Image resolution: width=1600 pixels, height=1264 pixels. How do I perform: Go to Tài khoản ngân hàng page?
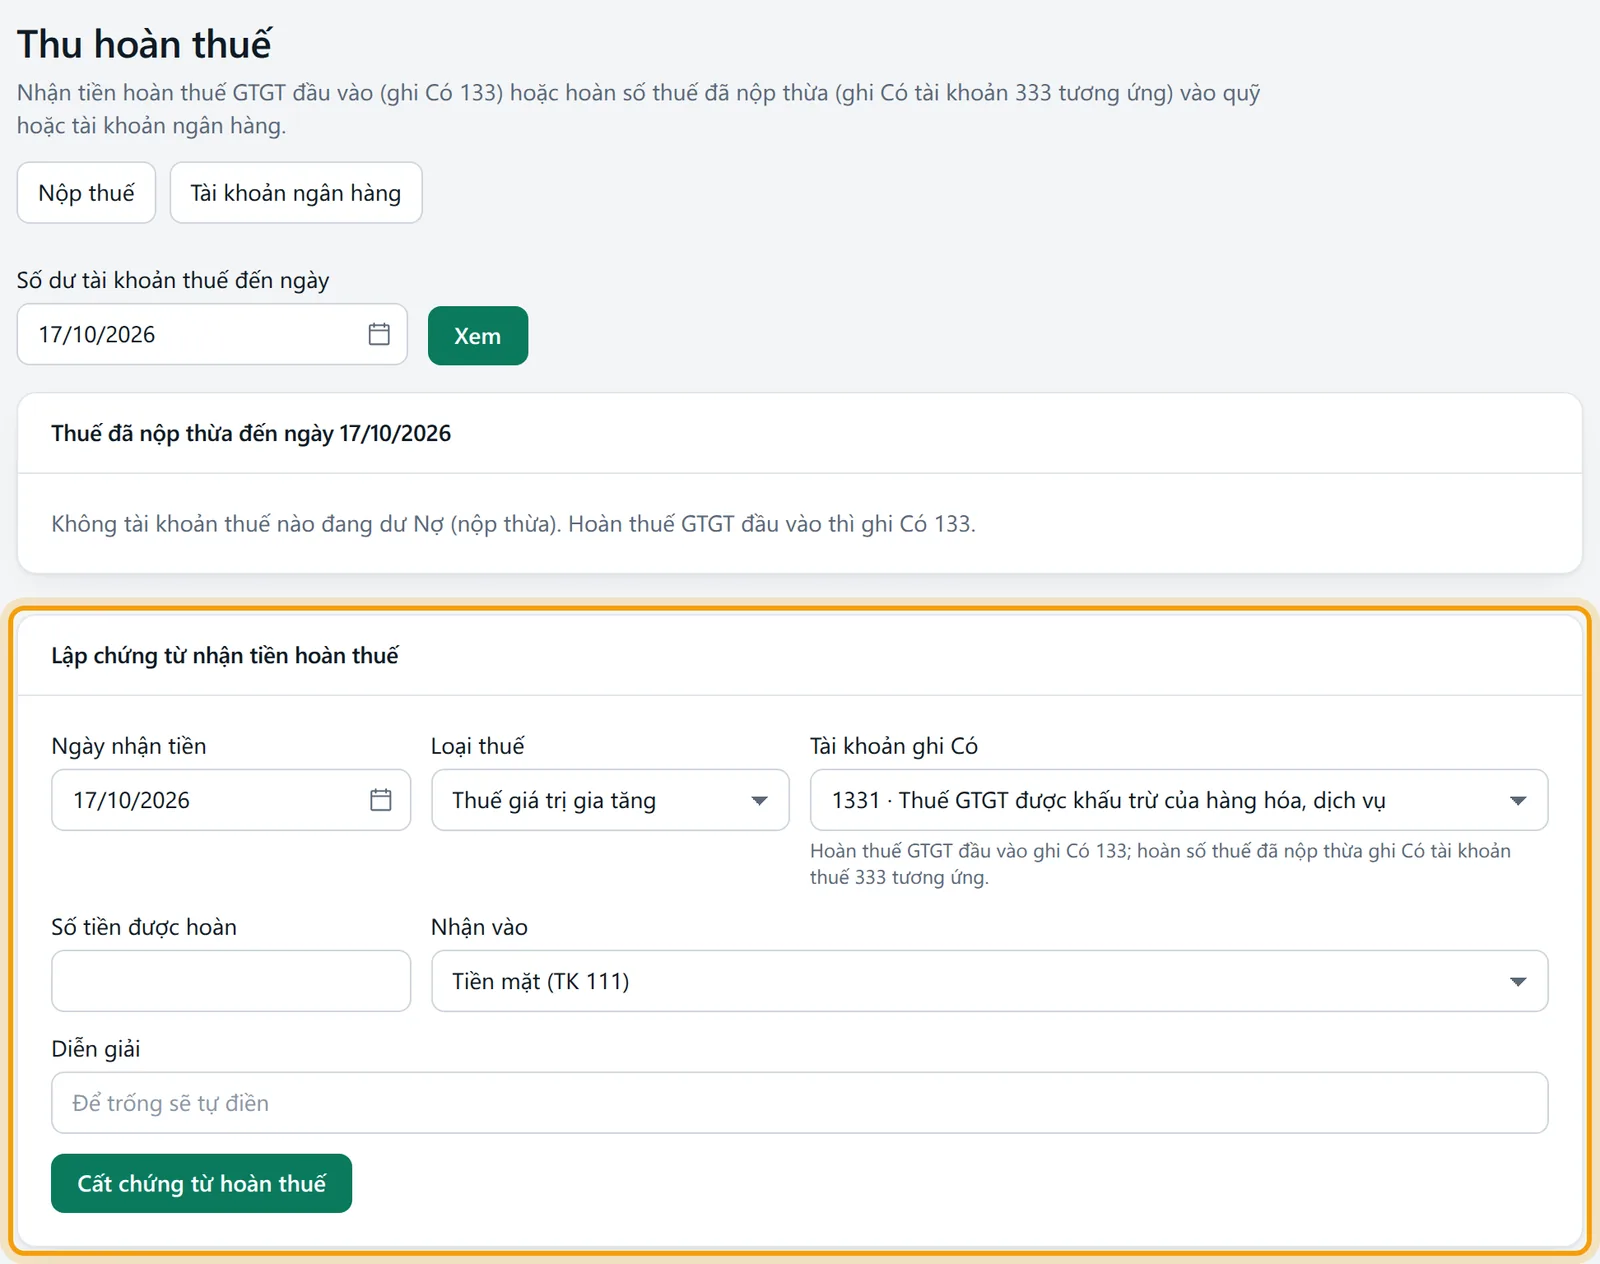(296, 193)
